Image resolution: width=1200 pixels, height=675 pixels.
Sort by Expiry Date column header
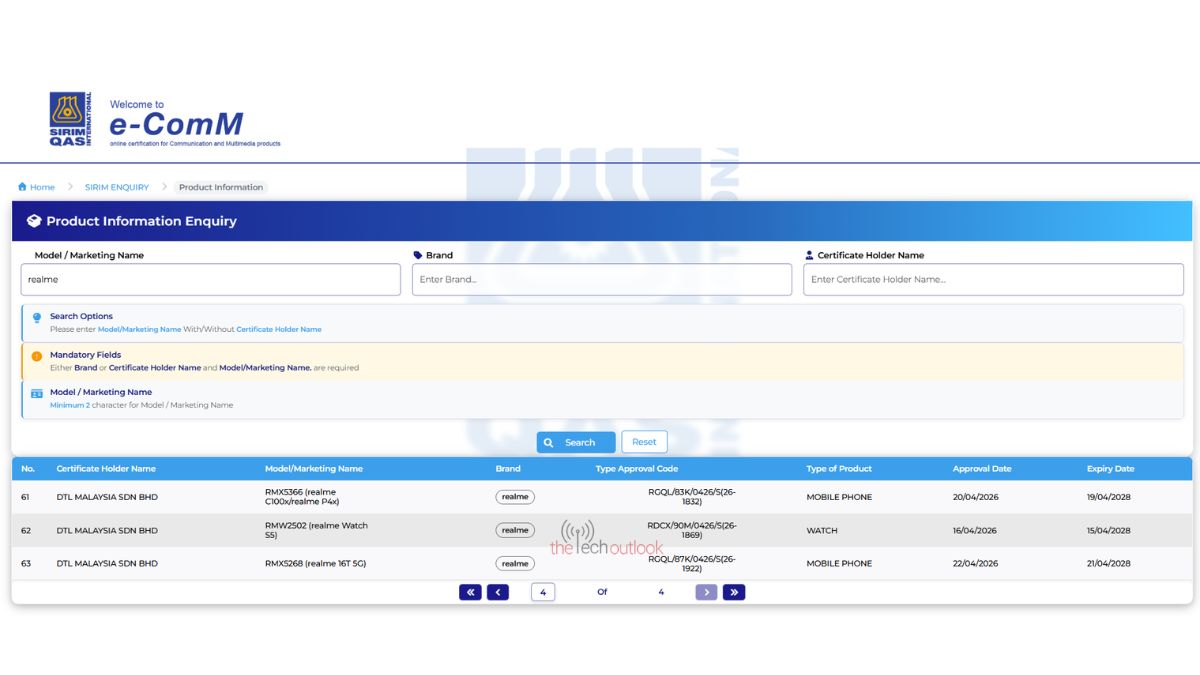click(1110, 468)
